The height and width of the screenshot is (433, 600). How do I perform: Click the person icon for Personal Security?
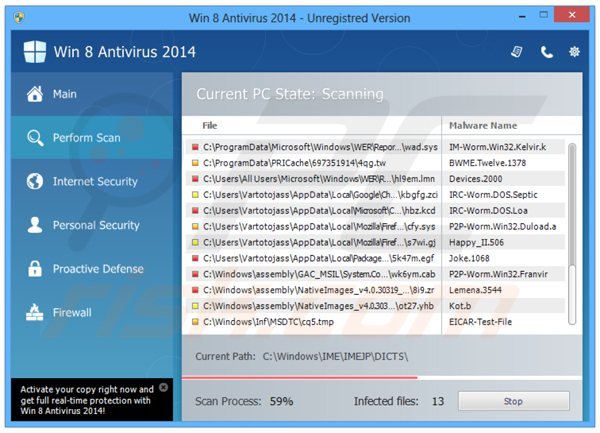[x=35, y=225]
